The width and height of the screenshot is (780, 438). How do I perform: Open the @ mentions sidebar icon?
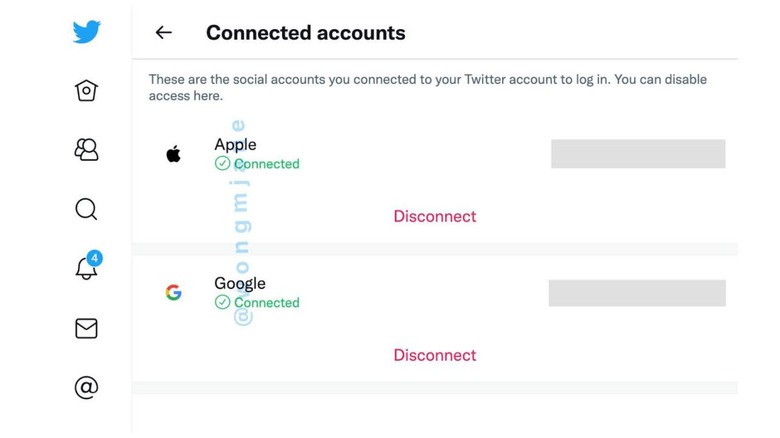coord(86,387)
